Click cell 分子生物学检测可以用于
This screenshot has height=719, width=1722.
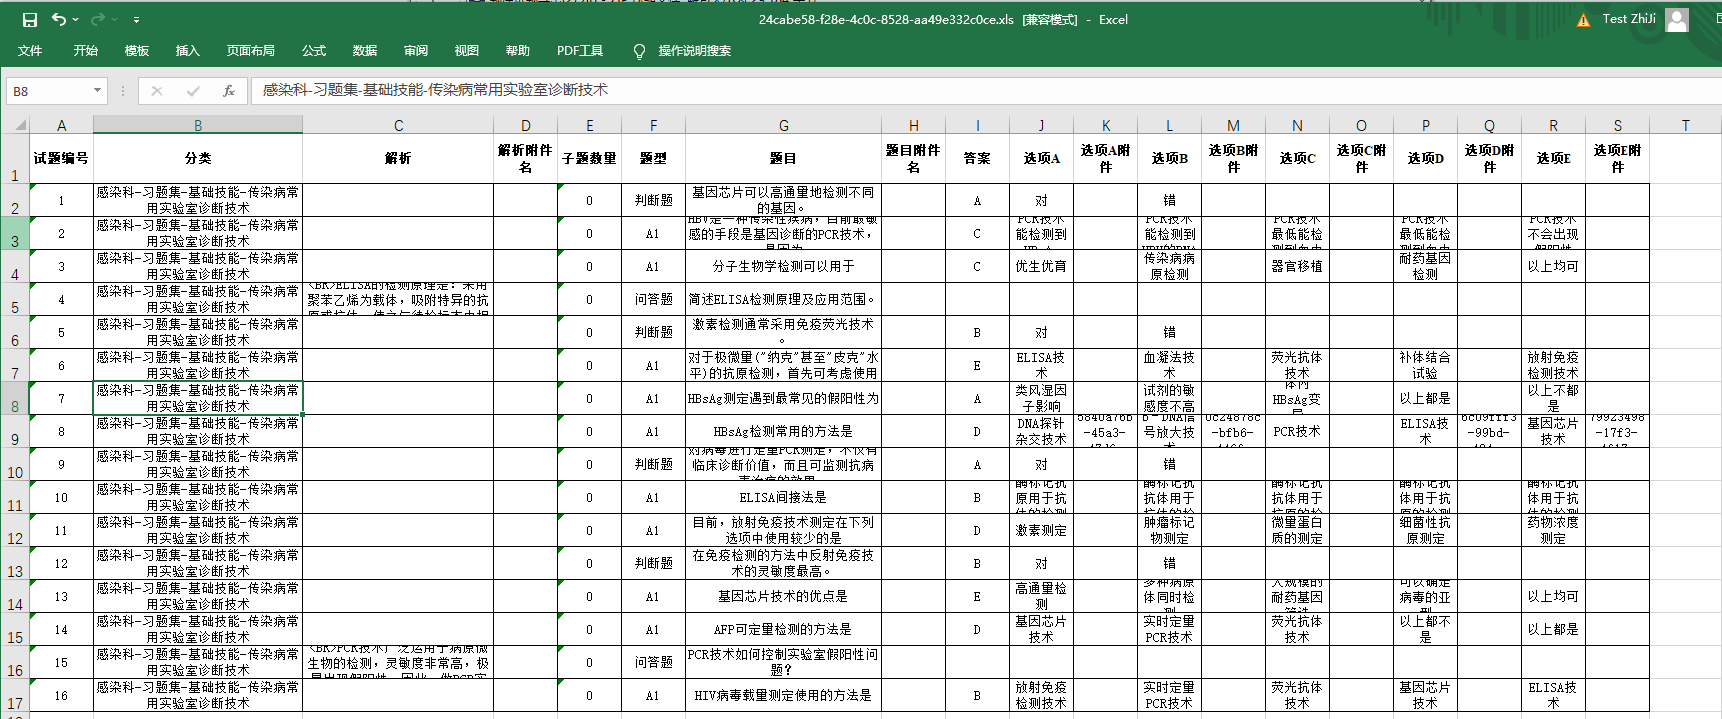[783, 266]
